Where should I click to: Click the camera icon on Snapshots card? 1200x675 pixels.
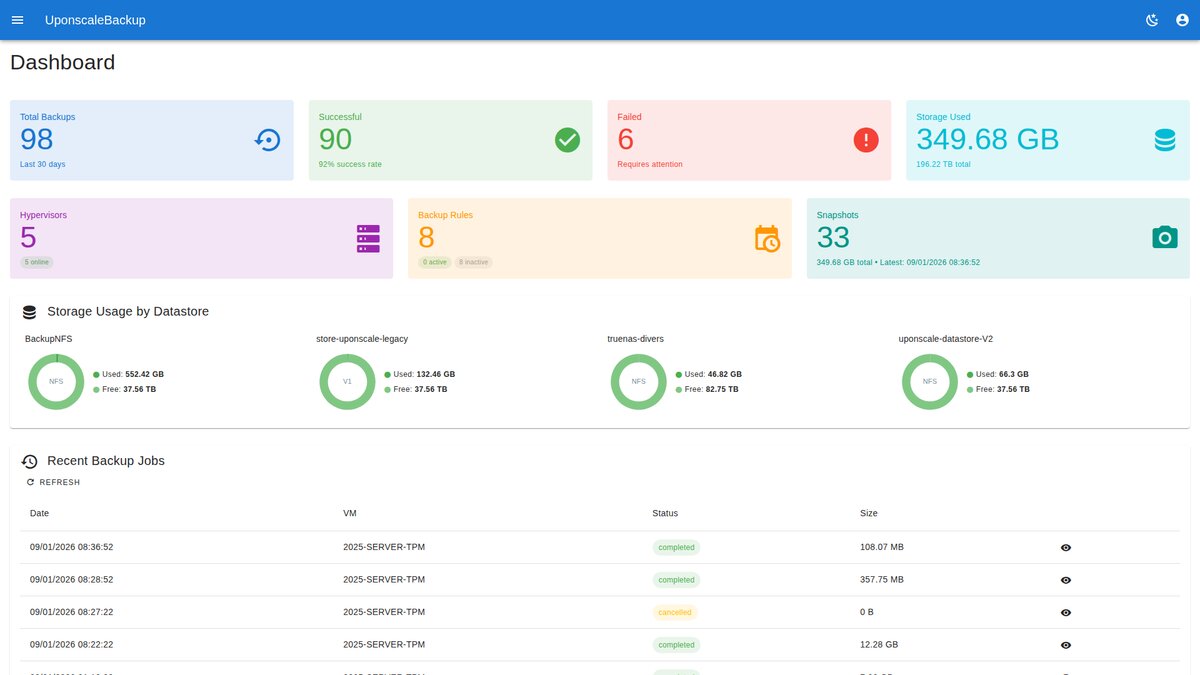(x=1164, y=238)
